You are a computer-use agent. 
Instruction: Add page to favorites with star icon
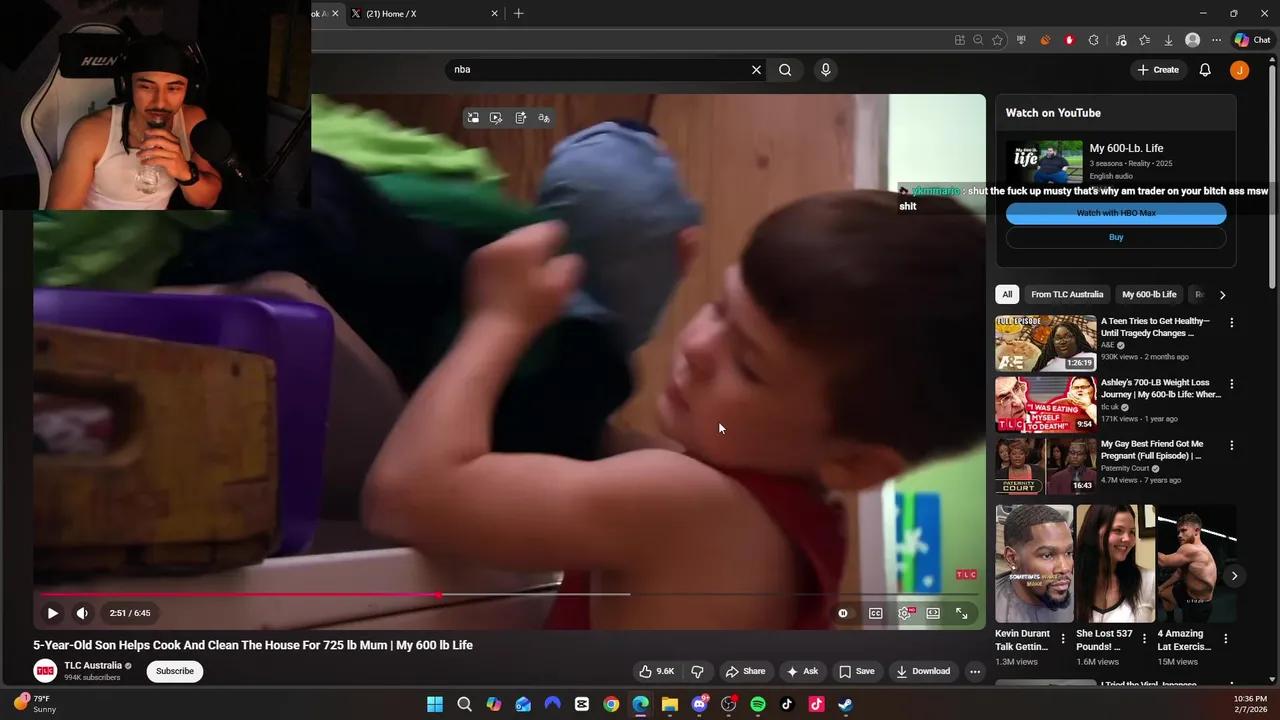[997, 40]
